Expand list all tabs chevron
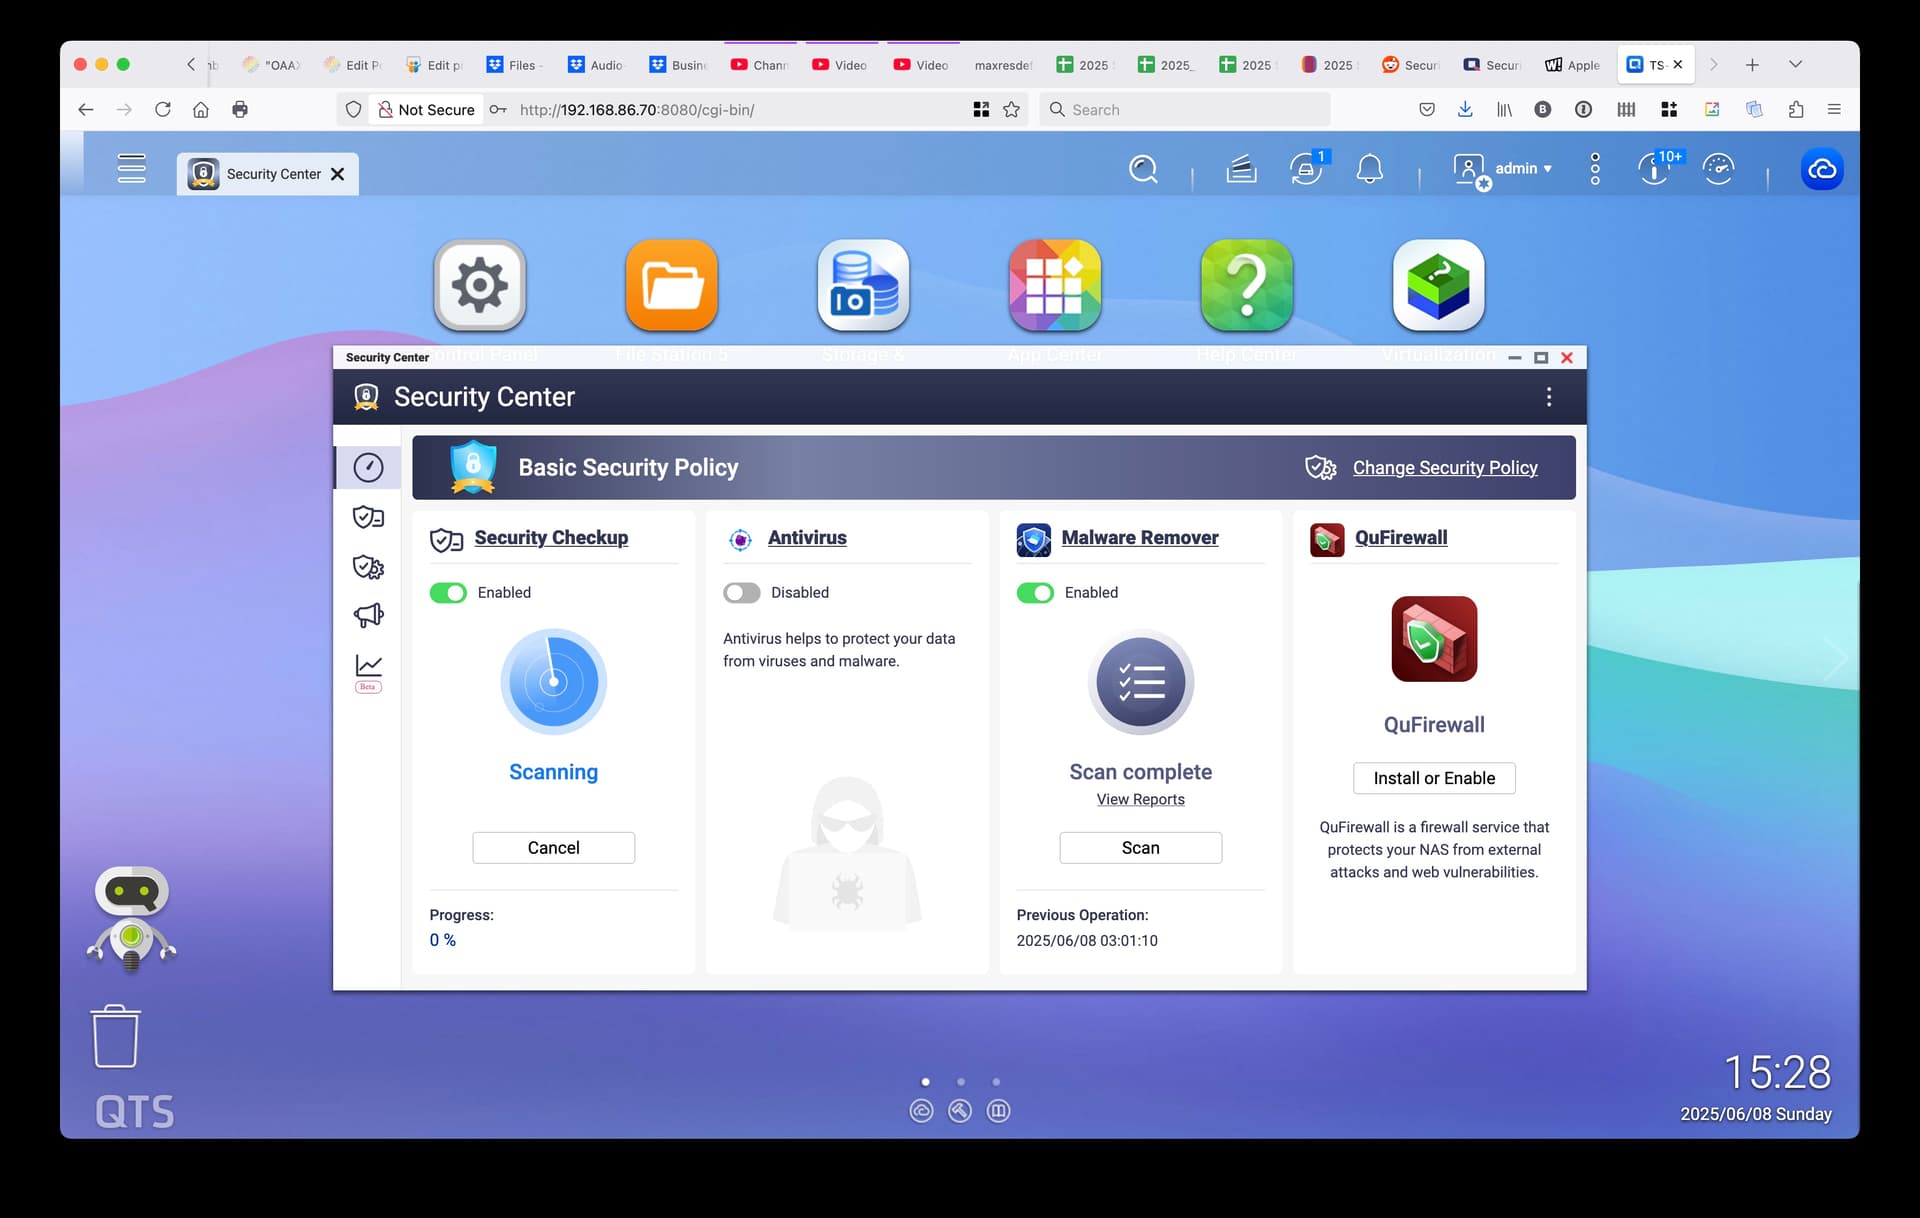Screen dimensions: 1920x1218 (1795, 65)
